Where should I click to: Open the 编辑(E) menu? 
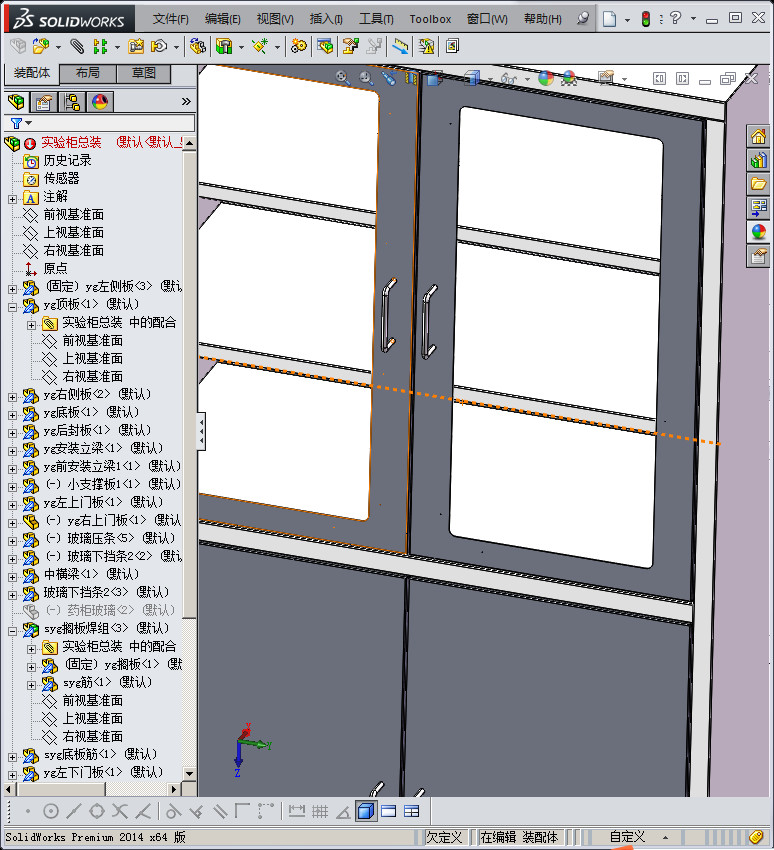pos(222,19)
